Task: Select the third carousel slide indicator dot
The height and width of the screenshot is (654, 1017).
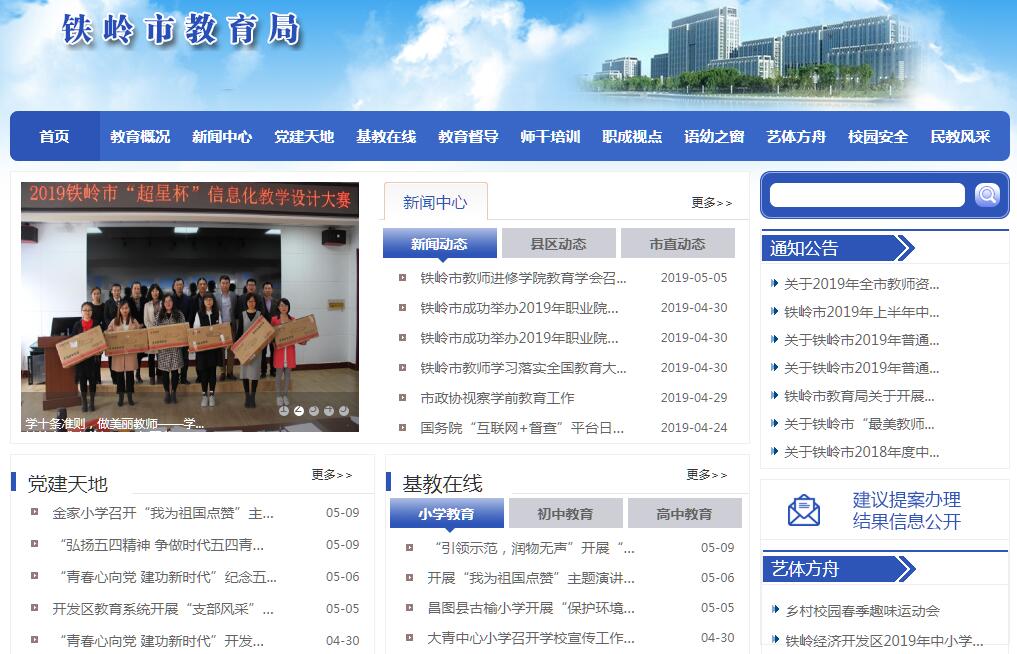Action: [x=314, y=411]
